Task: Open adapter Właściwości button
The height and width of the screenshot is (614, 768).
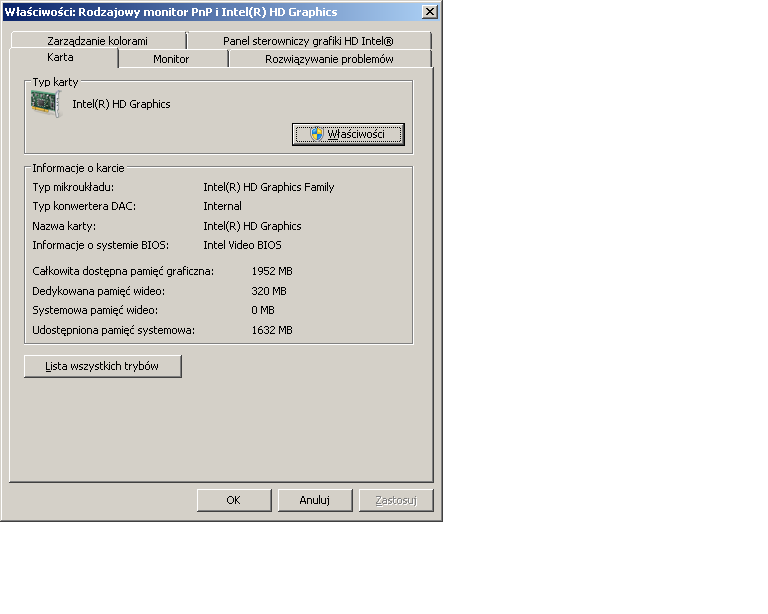Action: click(348, 134)
